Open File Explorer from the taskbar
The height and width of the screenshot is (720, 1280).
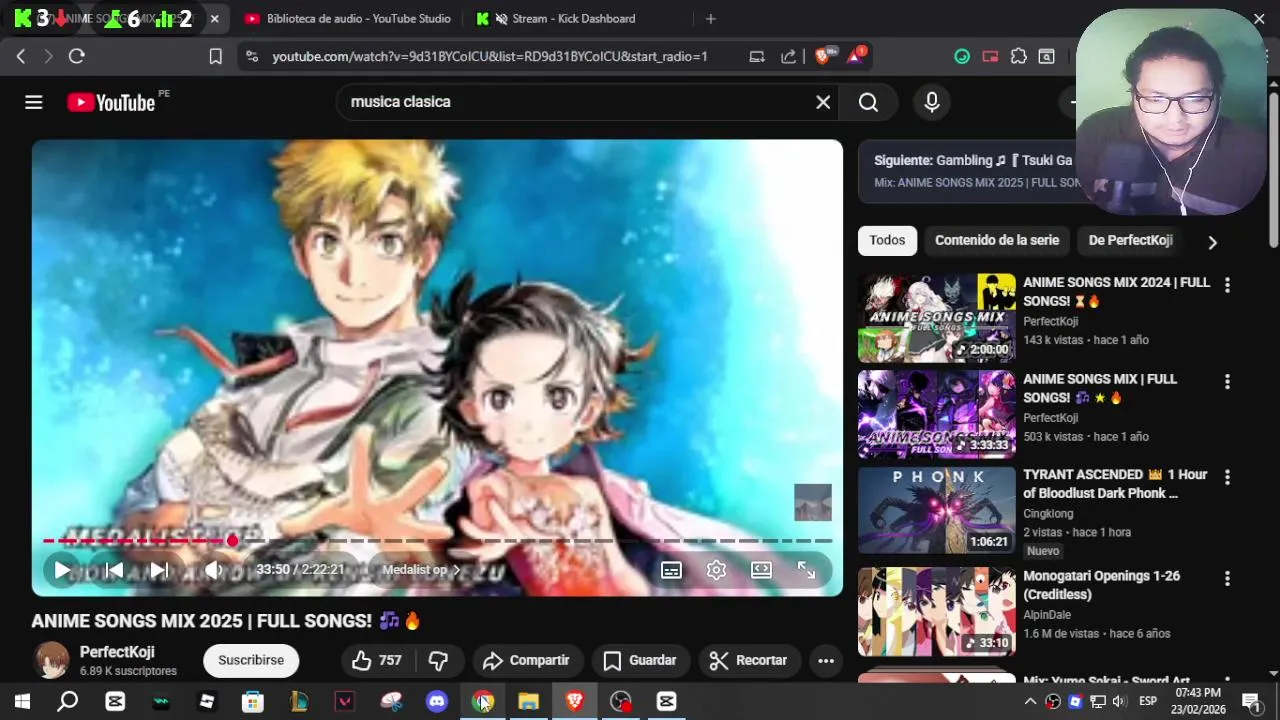(x=528, y=701)
